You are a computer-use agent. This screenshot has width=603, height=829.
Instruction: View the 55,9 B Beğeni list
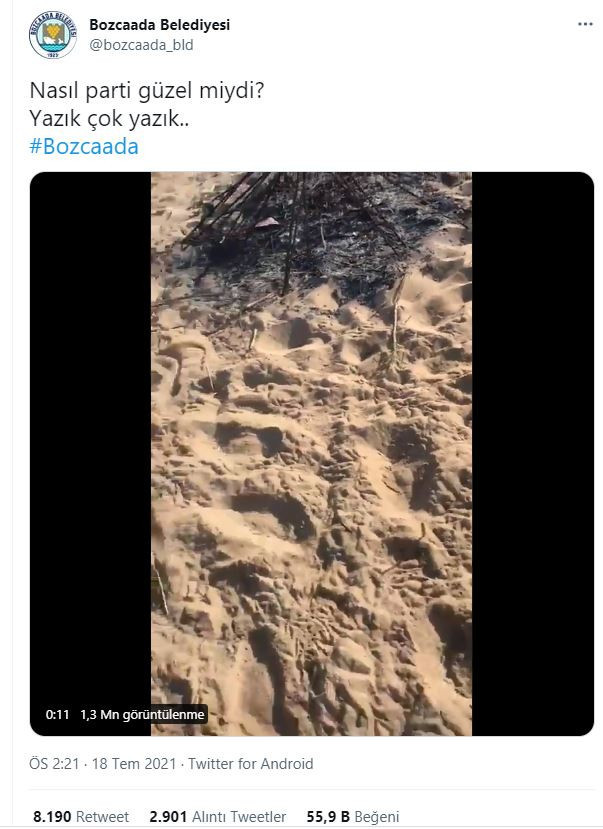[x=353, y=817]
